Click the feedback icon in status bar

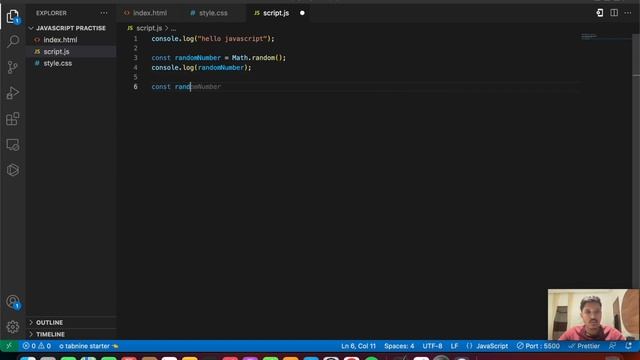[x=612, y=346]
